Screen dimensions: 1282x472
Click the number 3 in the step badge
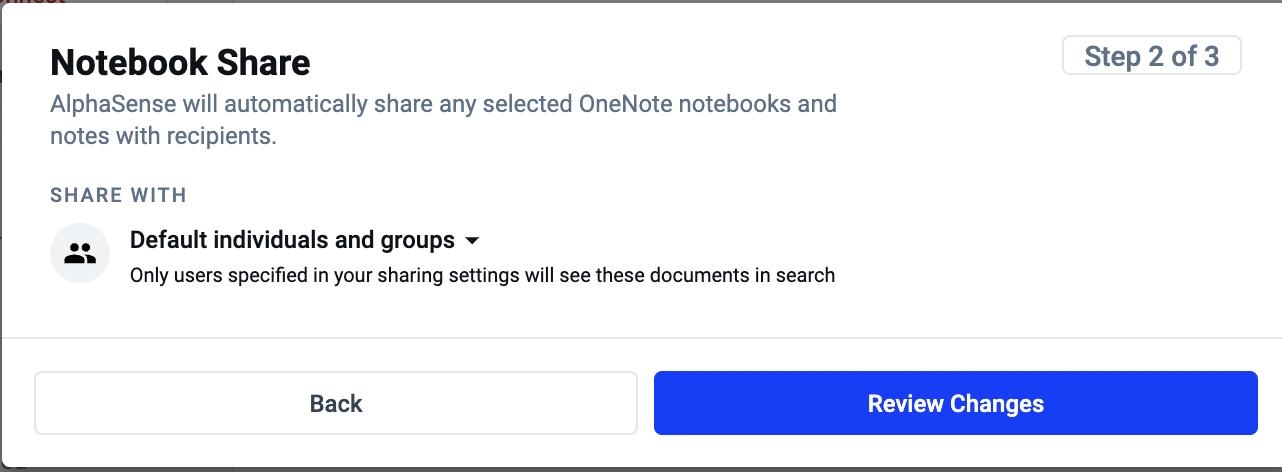tap(1211, 56)
